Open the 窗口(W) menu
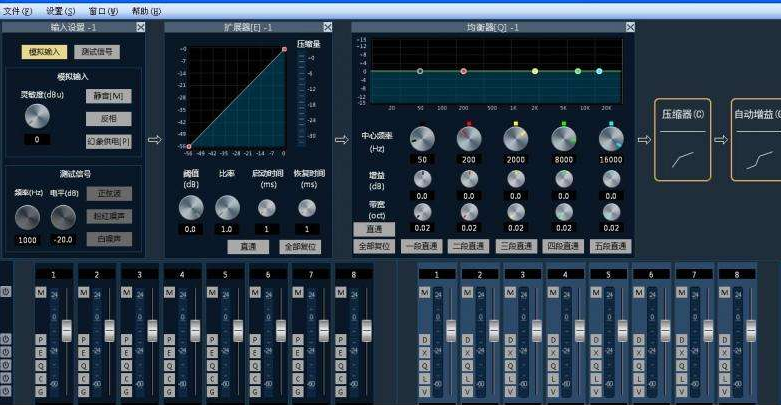 pos(103,11)
